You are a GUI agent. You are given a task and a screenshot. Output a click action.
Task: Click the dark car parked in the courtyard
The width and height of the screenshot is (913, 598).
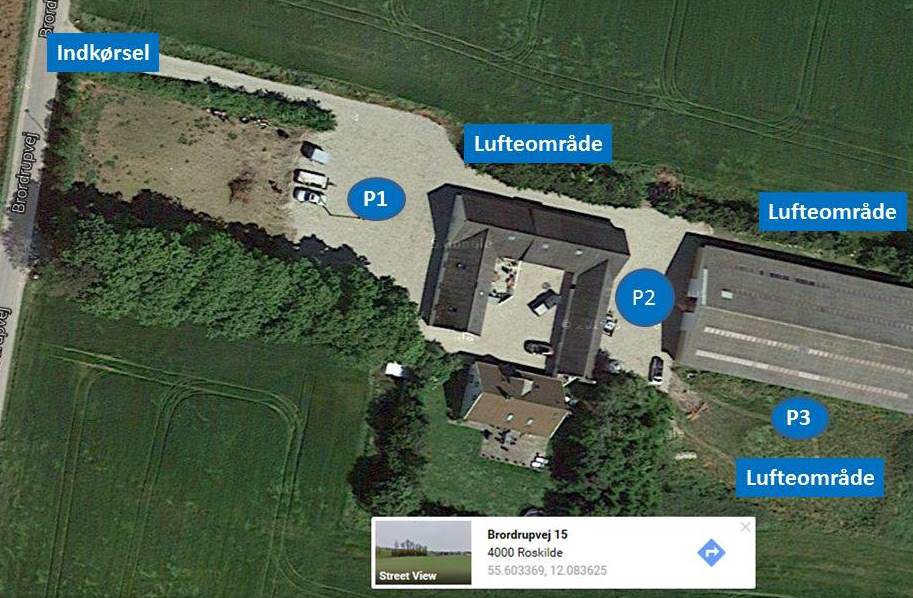click(538, 348)
